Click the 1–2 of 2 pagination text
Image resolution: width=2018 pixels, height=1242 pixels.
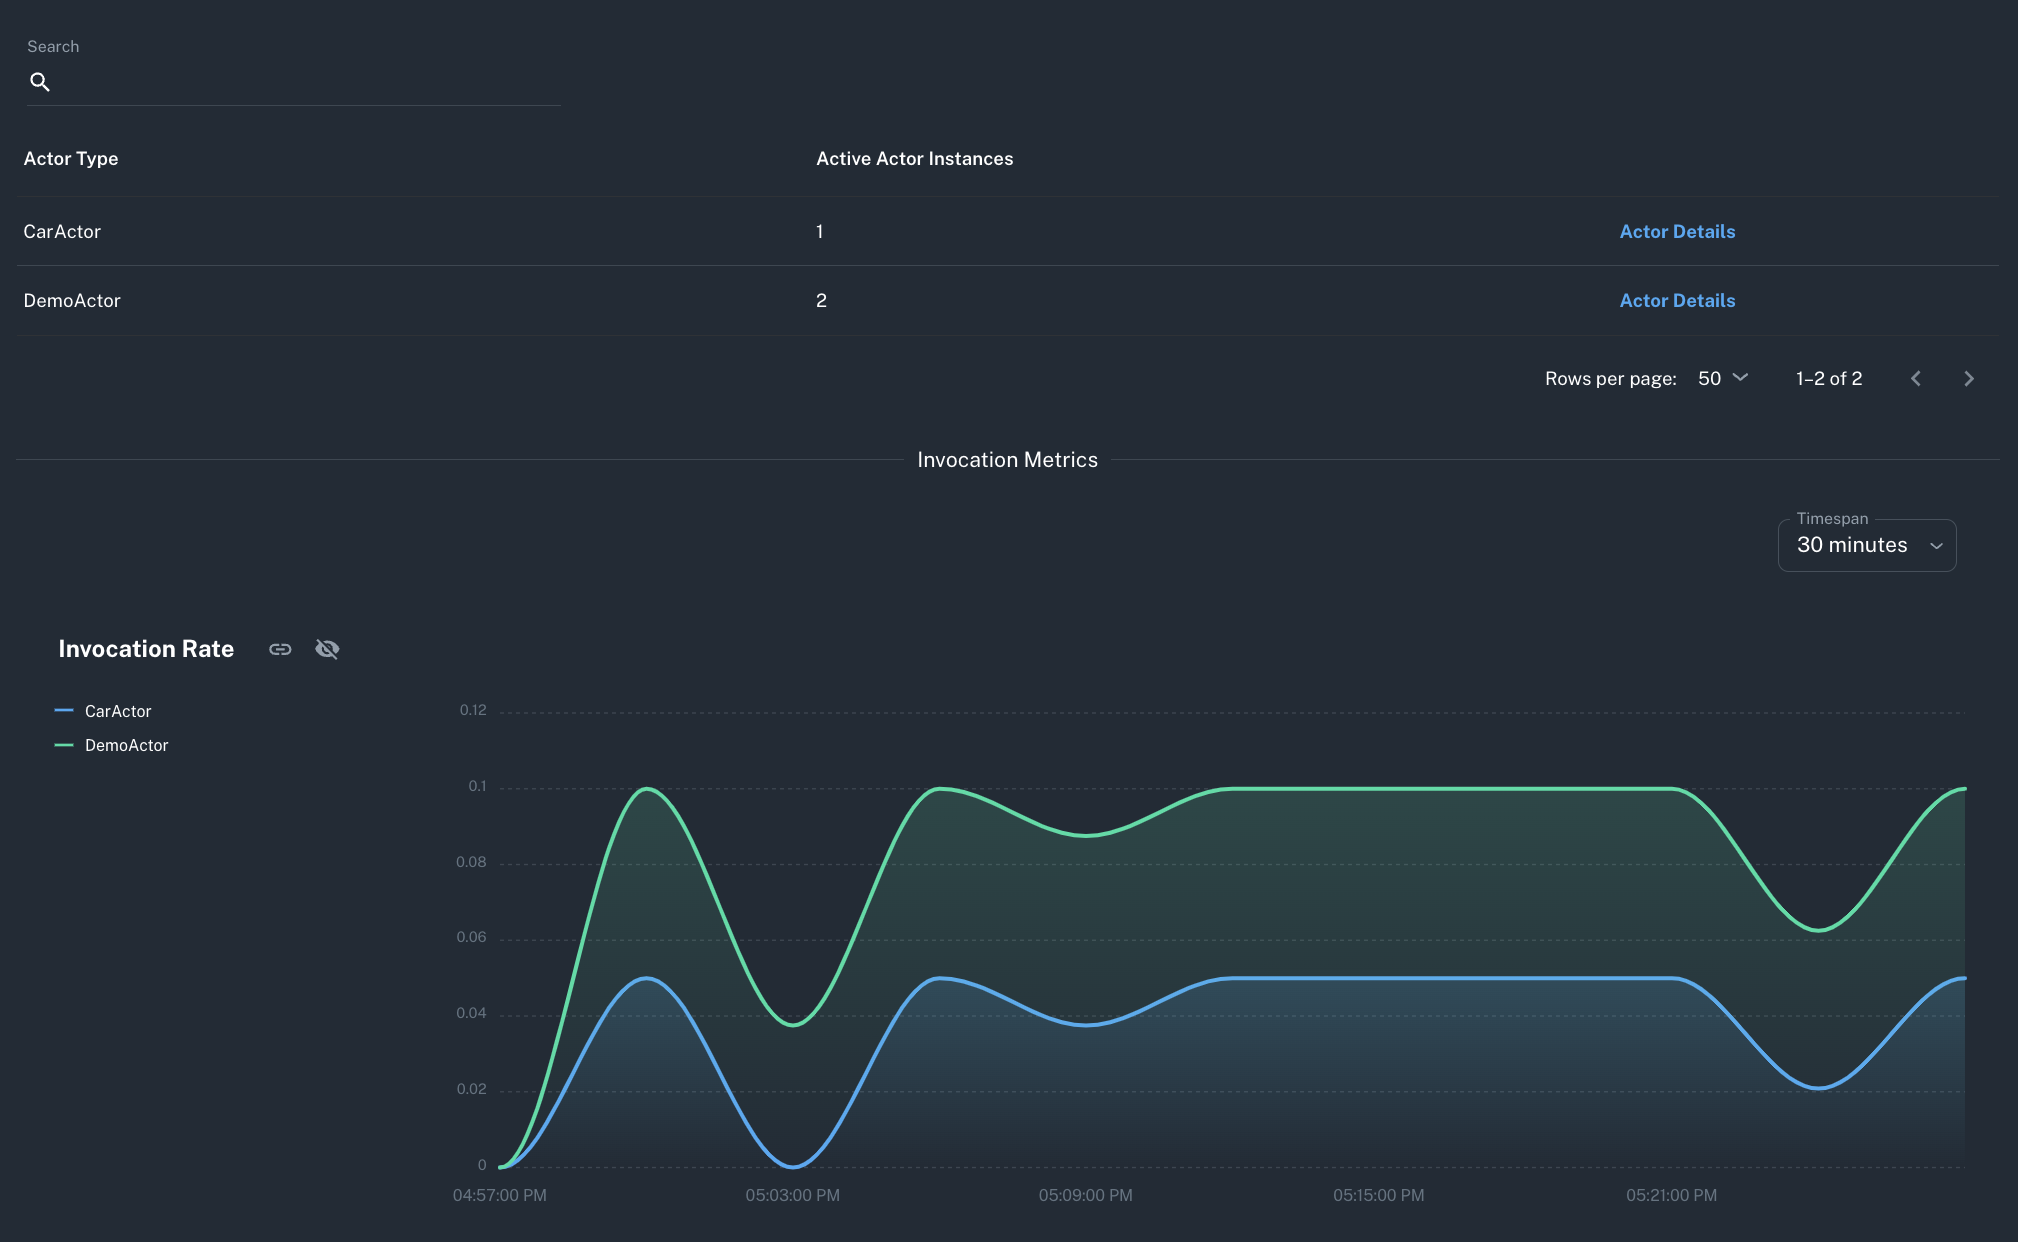pyautogui.click(x=1829, y=378)
